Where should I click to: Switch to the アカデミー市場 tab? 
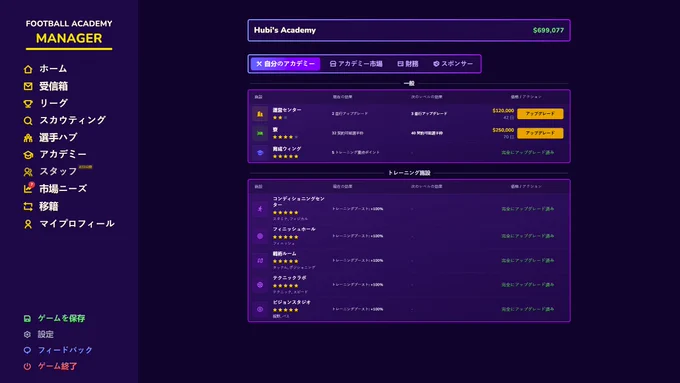[356, 64]
